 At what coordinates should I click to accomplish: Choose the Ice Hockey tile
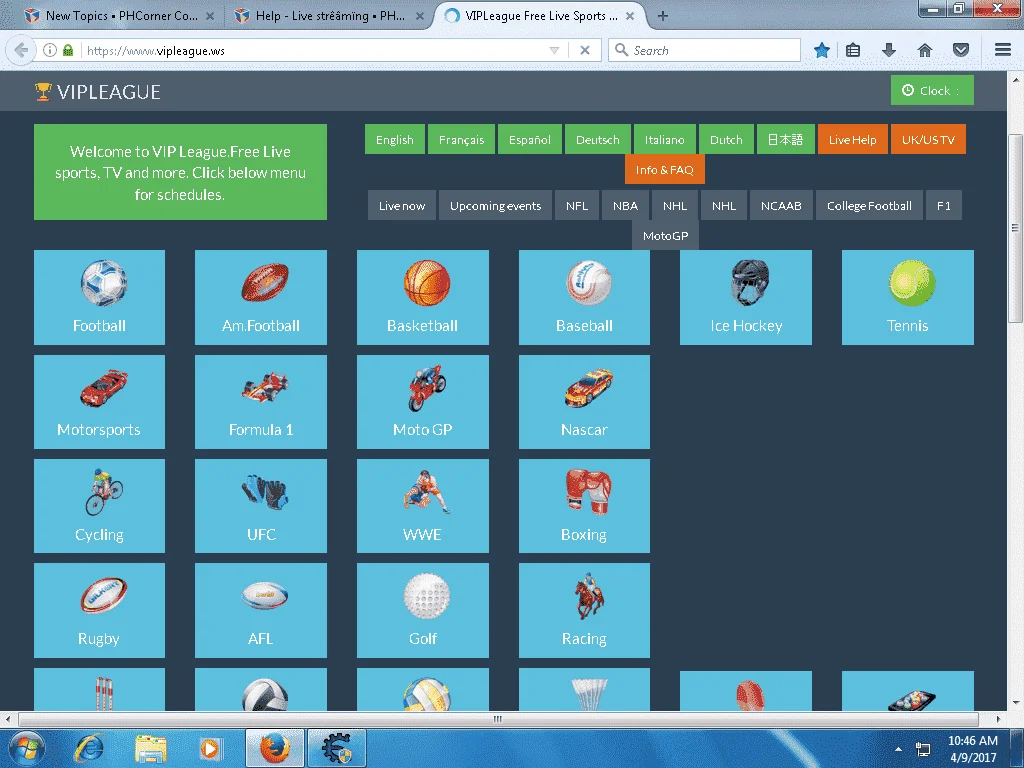click(746, 297)
